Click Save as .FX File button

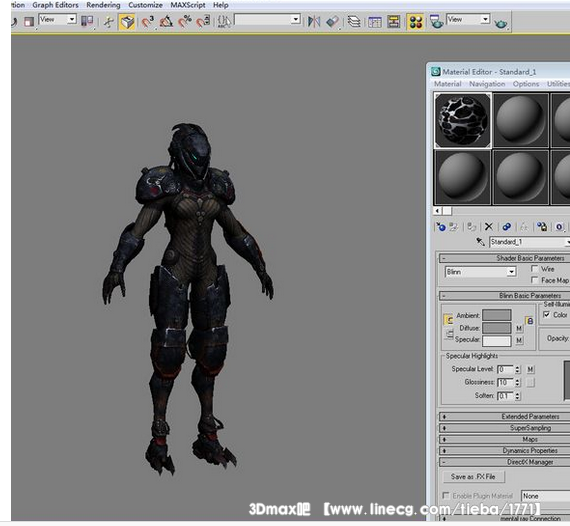tap(473, 477)
